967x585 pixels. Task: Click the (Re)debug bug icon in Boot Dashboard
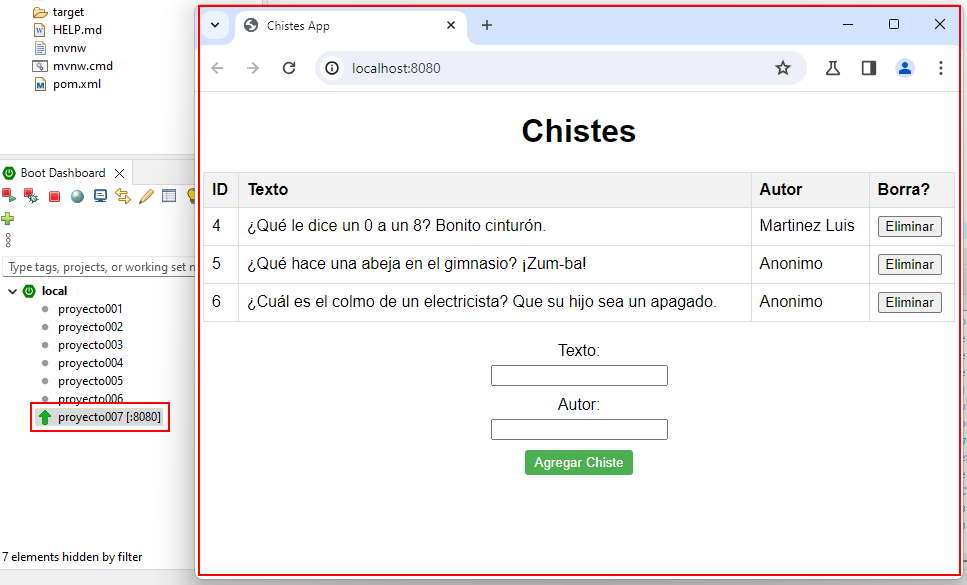pos(31,196)
